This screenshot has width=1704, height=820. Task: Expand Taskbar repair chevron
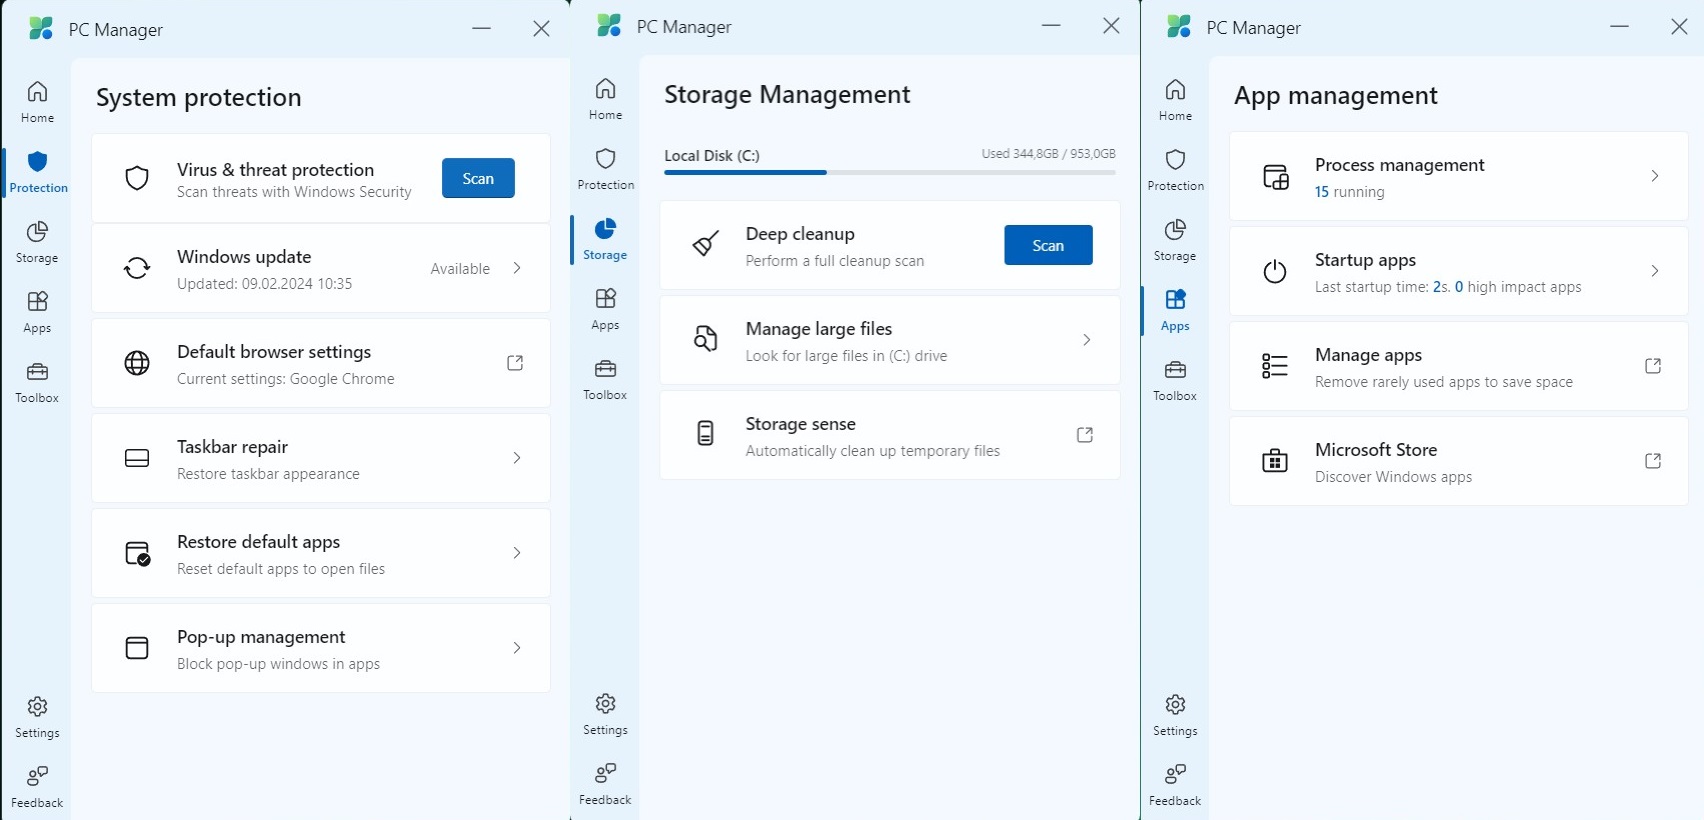(x=517, y=458)
